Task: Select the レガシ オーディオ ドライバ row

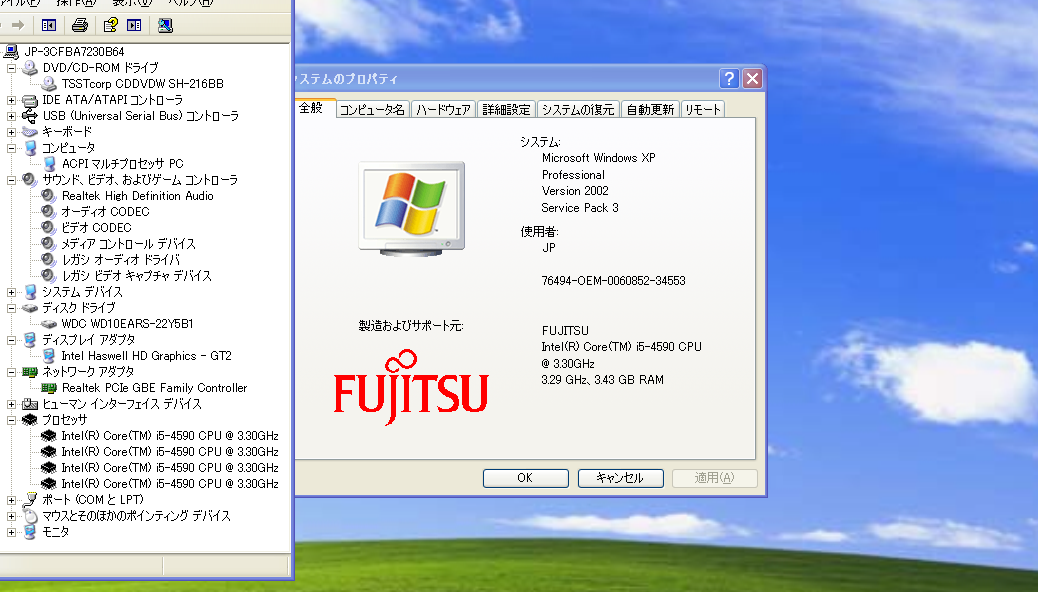Action: coord(120,260)
